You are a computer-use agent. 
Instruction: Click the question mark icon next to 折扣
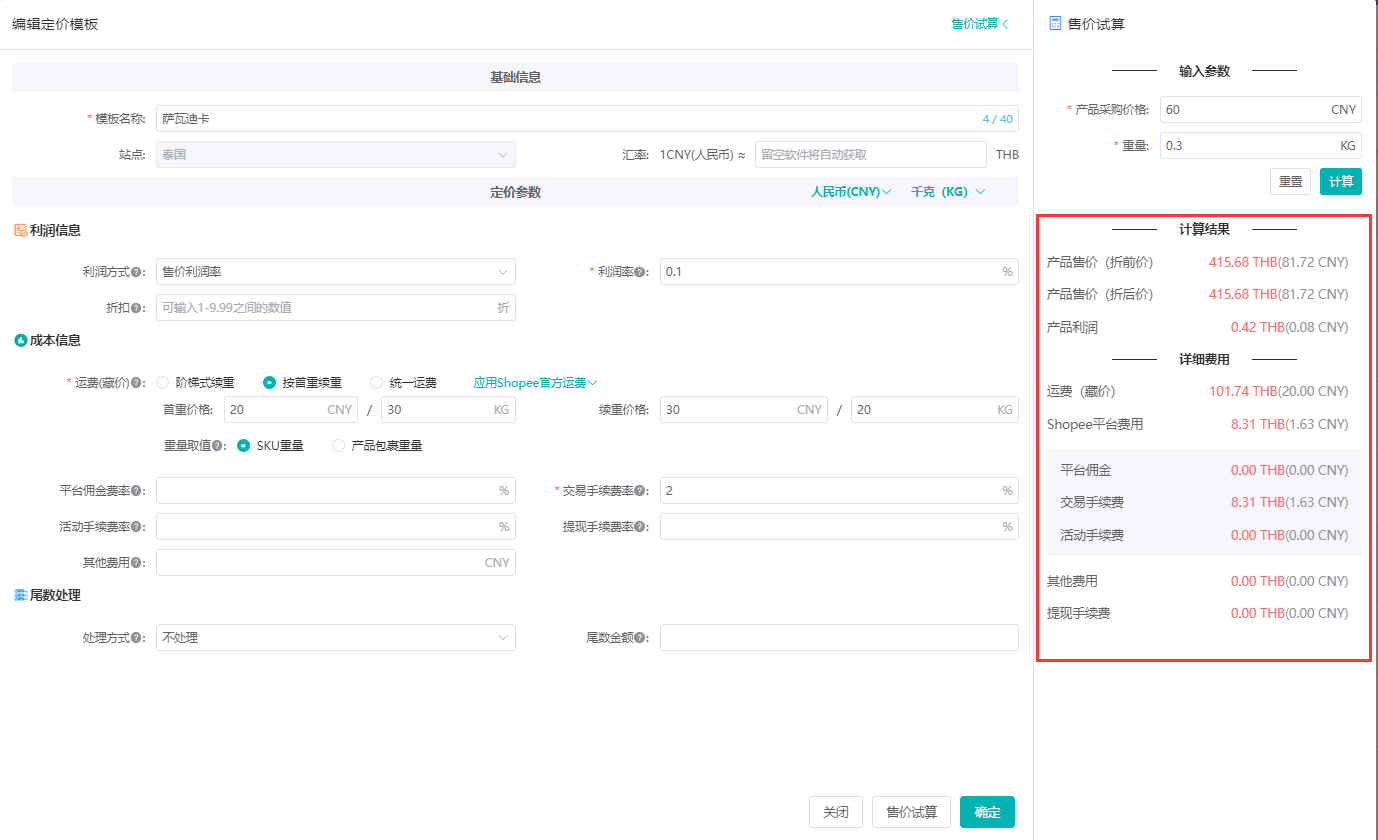point(136,308)
